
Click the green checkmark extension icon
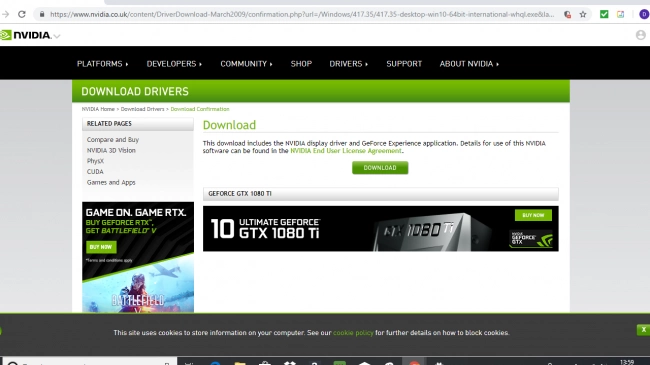coord(604,15)
